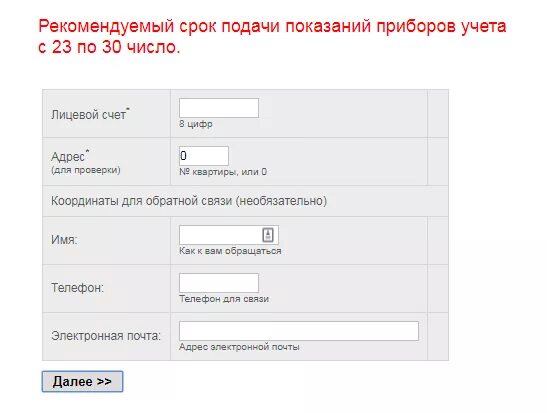547x413 pixels.
Task: Click the Адрес label text
Action: pos(70,156)
